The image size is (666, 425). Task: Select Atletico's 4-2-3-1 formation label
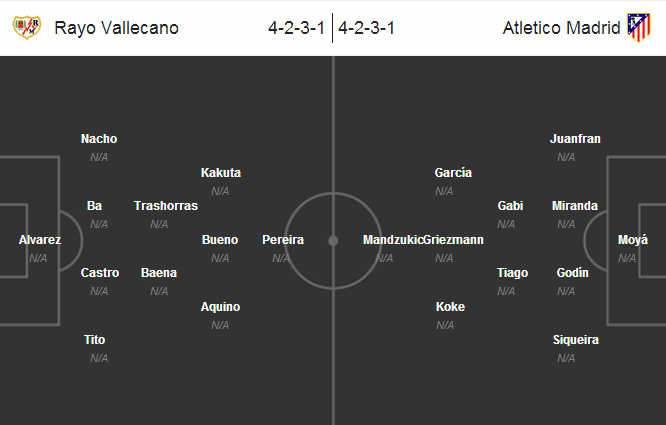(x=367, y=28)
